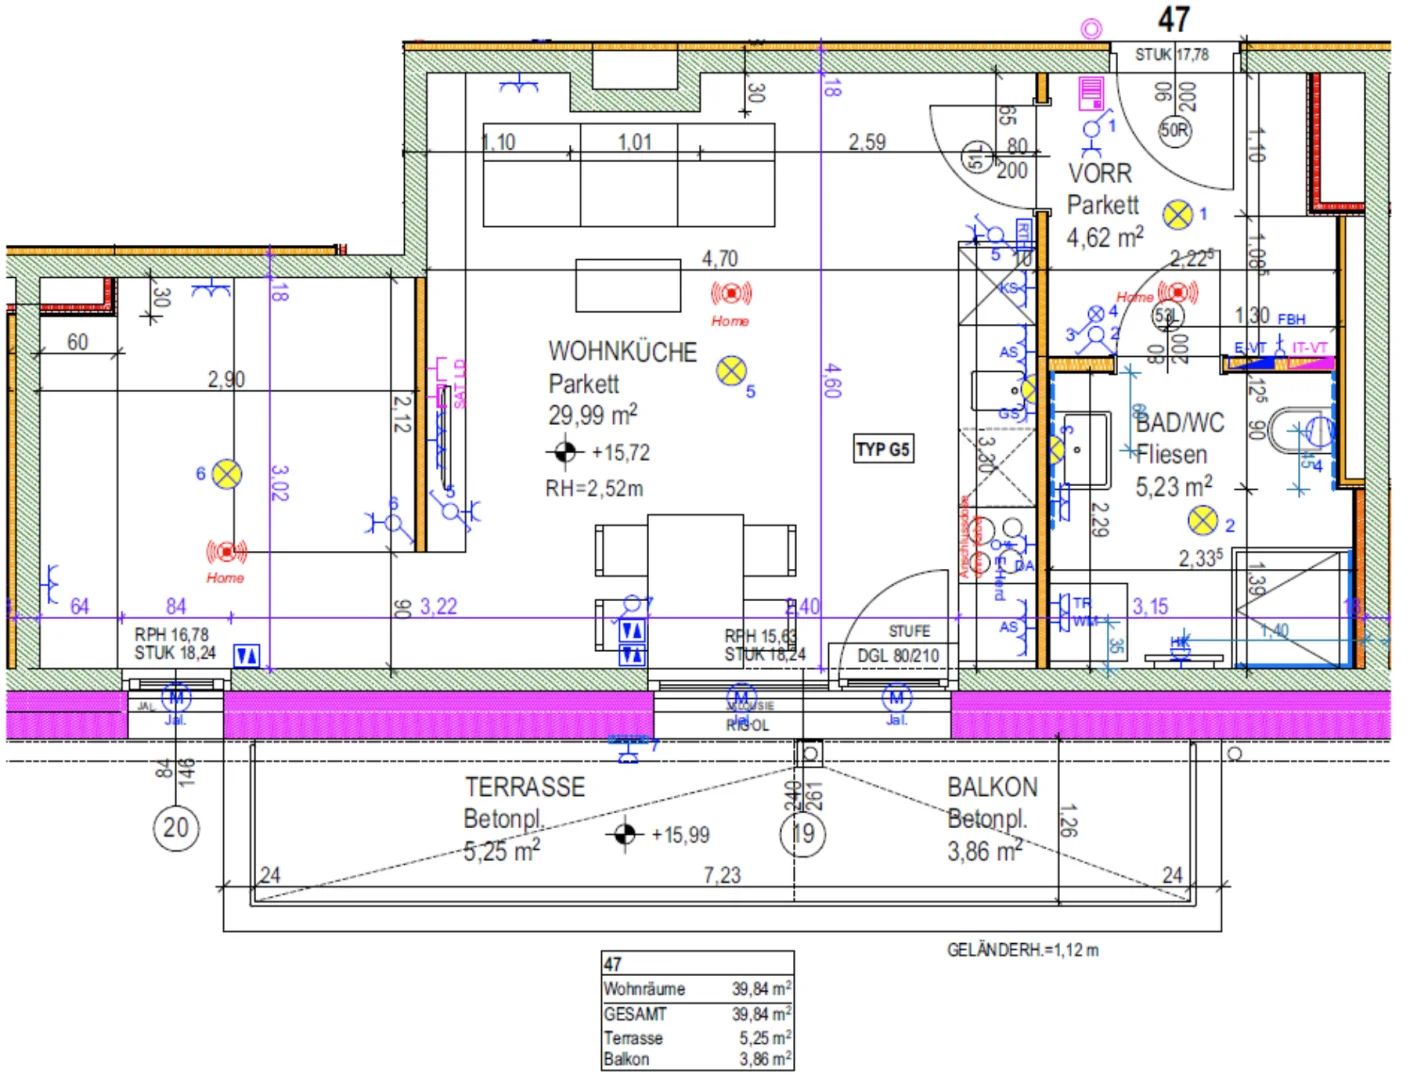
Task: Click the red smoke detector in Wohnküche
Action: tap(731, 293)
